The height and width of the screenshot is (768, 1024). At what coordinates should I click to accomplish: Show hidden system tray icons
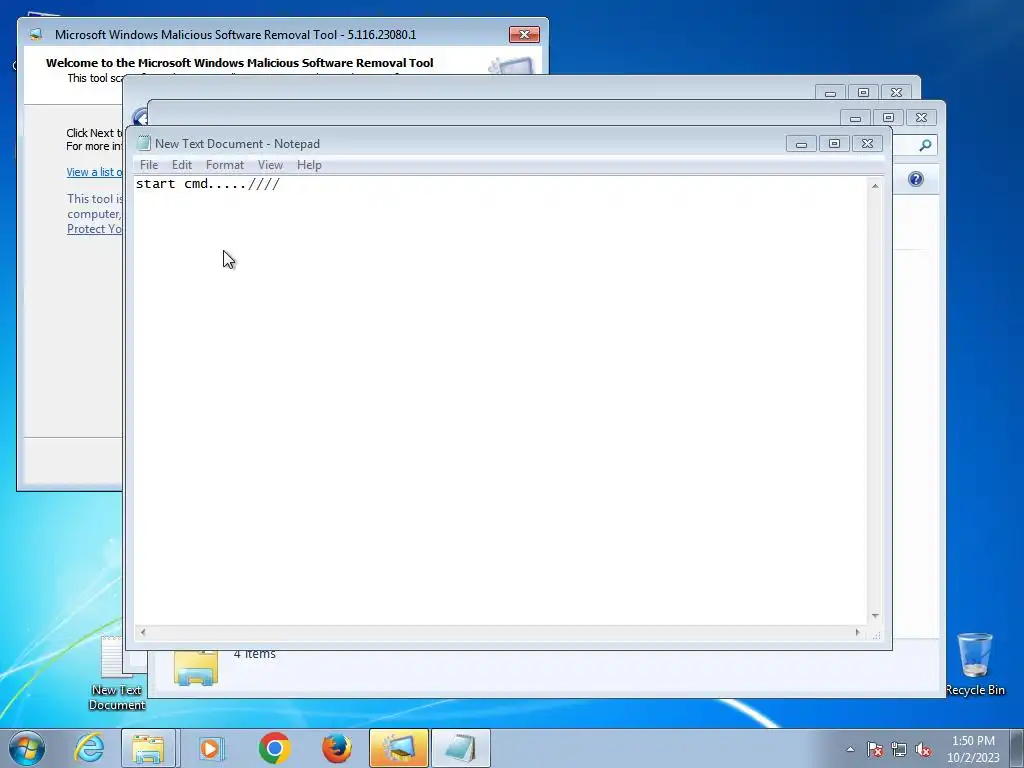pyautogui.click(x=850, y=749)
